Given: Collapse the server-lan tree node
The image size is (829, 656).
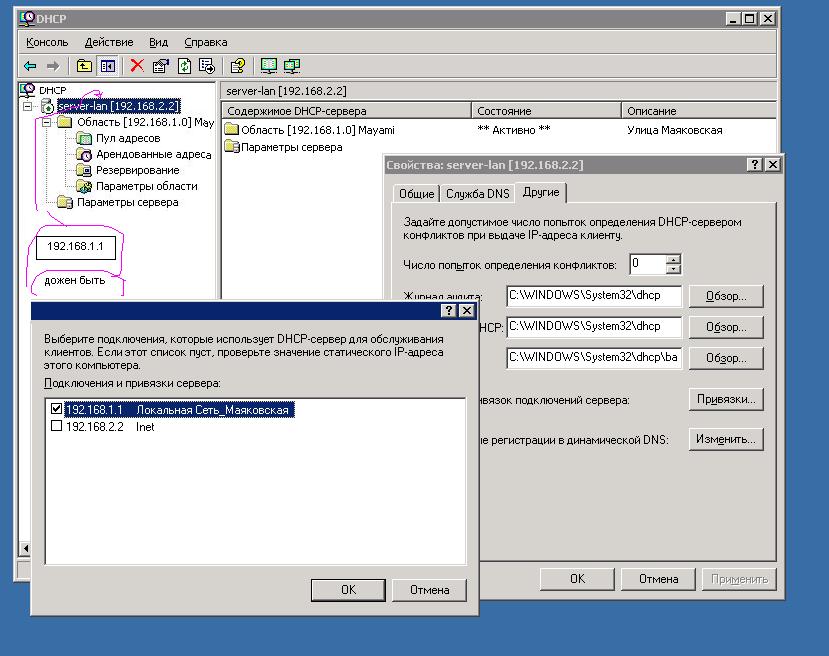Looking at the screenshot, I should tap(28, 106).
